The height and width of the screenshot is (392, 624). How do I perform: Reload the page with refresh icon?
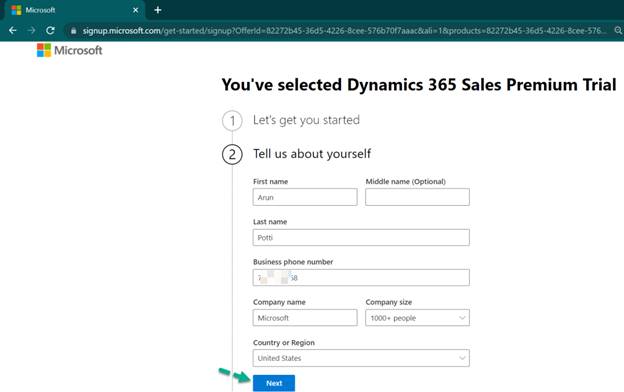[x=50, y=30]
